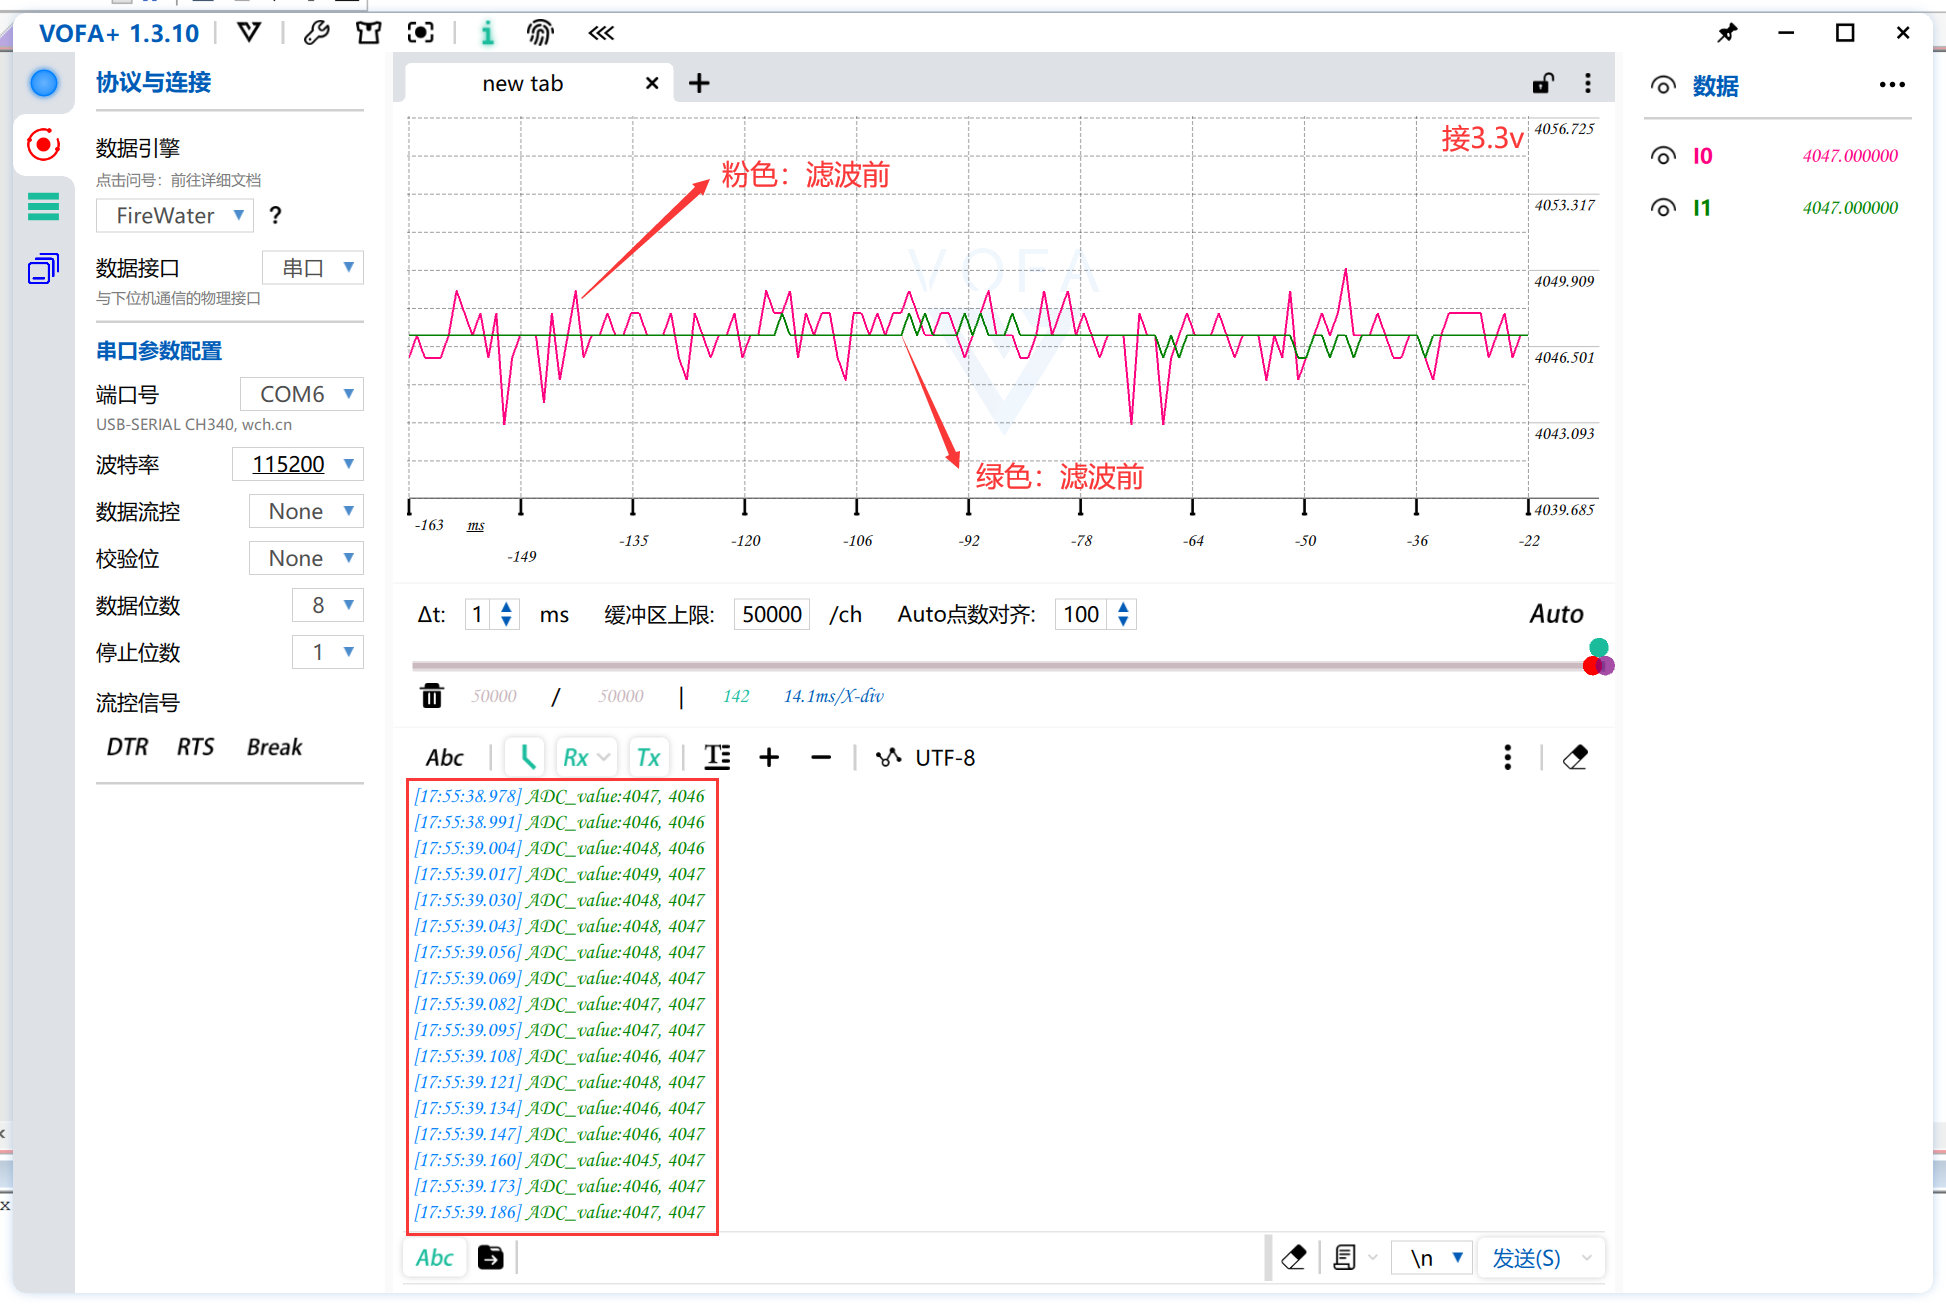Switch to the new tab panel
Image resolution: width=1946 pixels, height=1306 pixels.
coord(526,83)
